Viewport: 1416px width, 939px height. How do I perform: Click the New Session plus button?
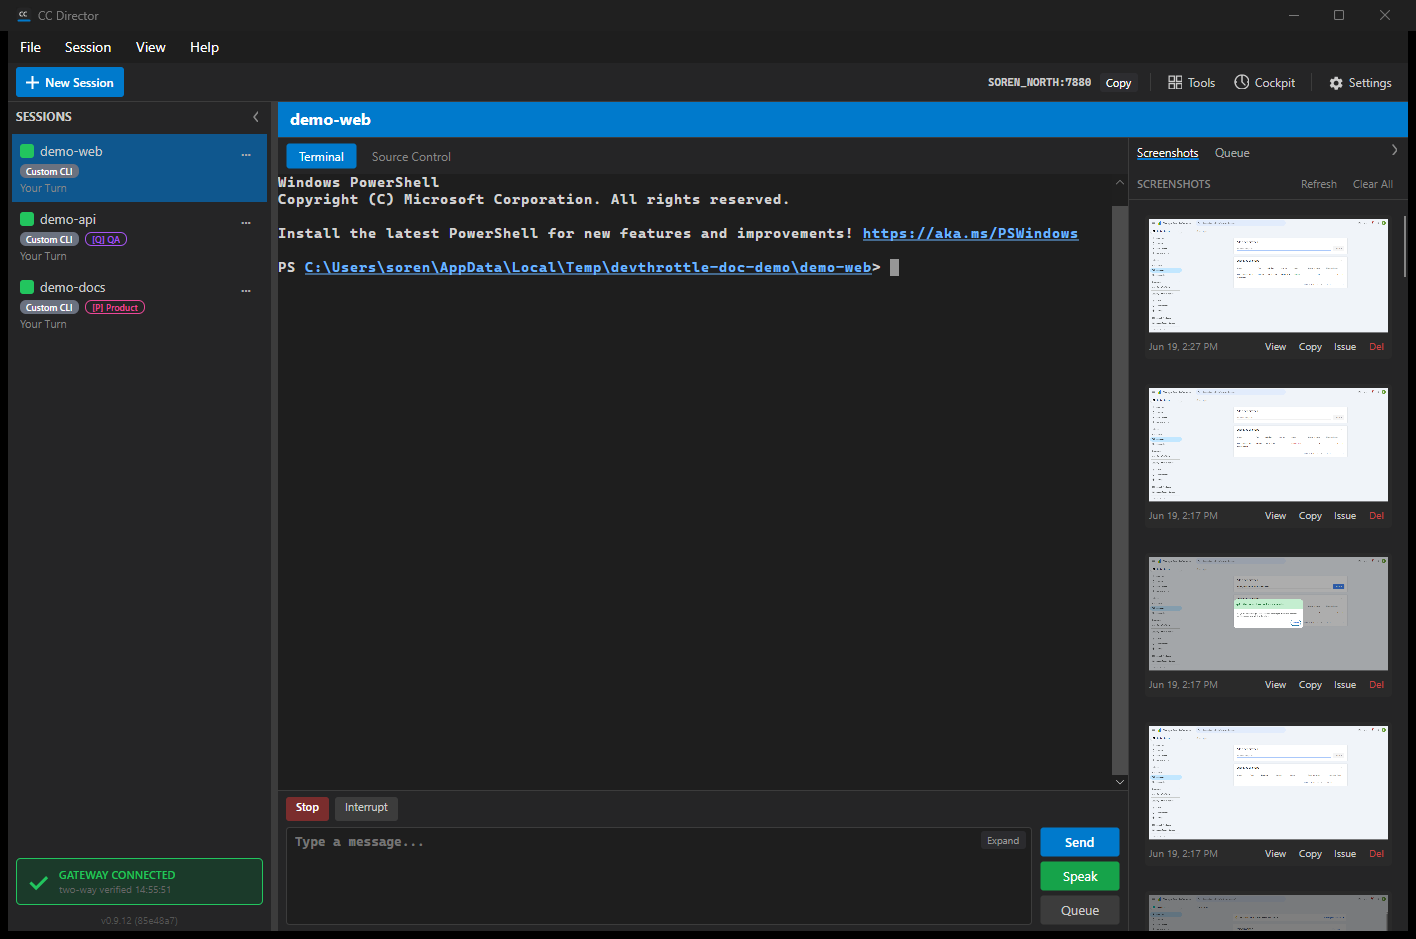coord(70,83)
